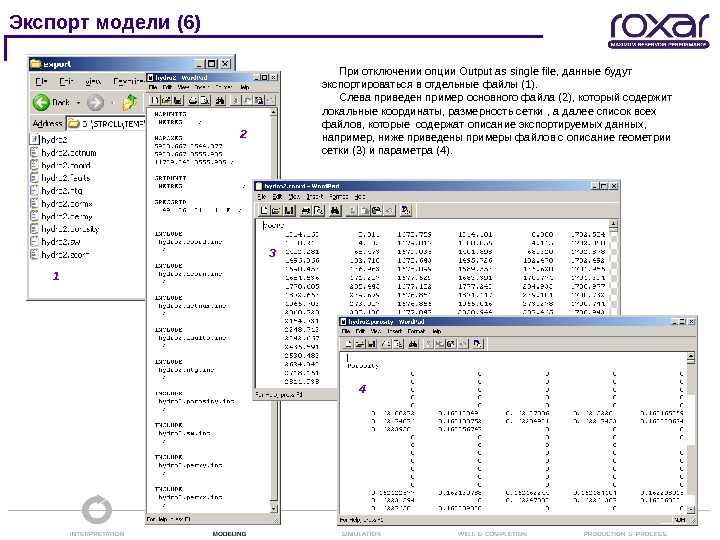Click Print icon in hydro2.porosity WordPad

coord(387,343)
